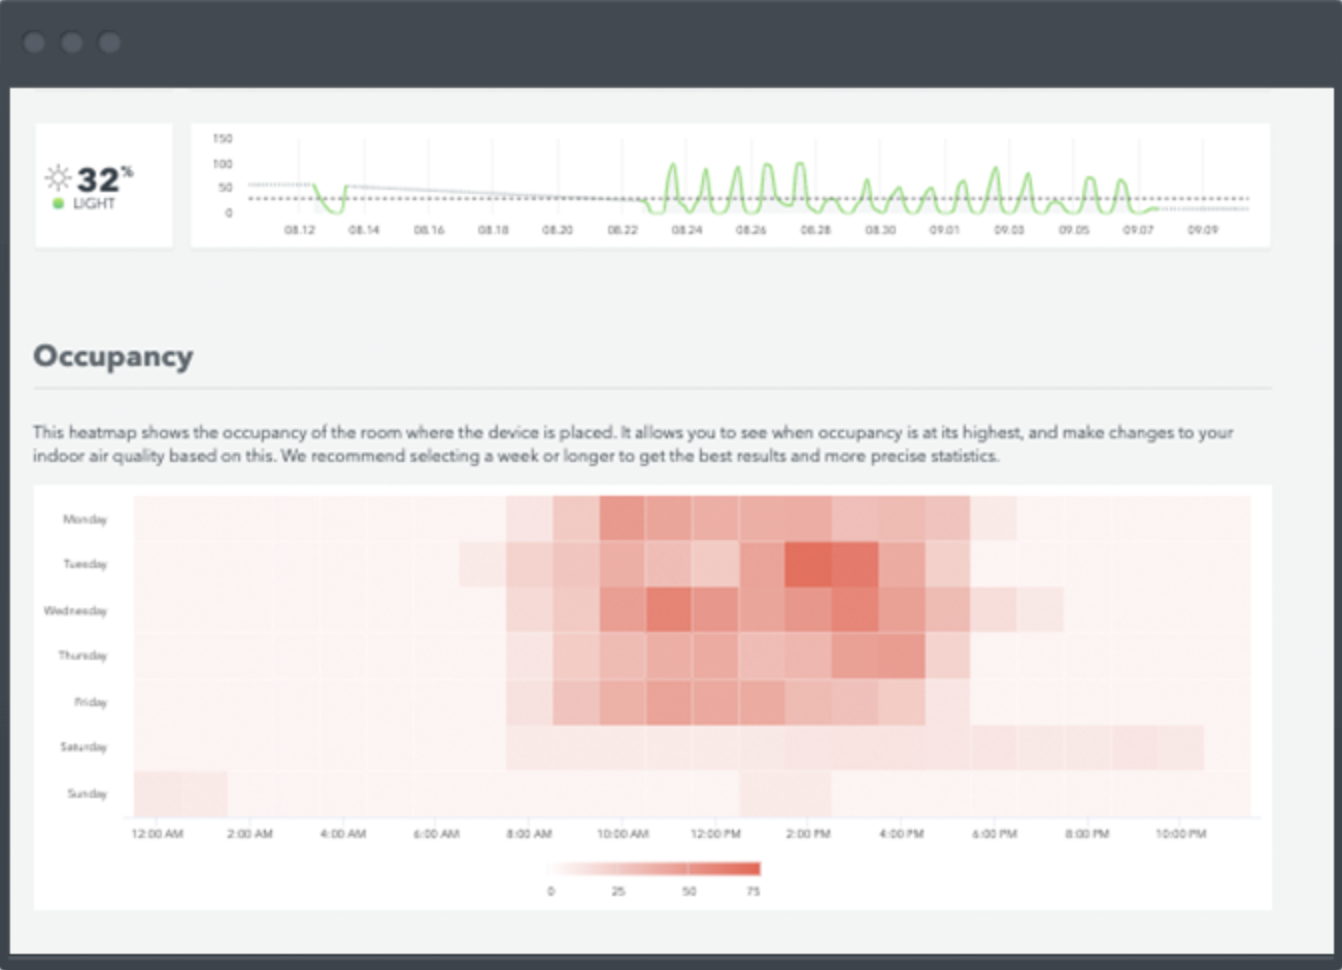Click the 100 value on chart axis
This screenshot has height=970, width=1342.
point(222,164)
